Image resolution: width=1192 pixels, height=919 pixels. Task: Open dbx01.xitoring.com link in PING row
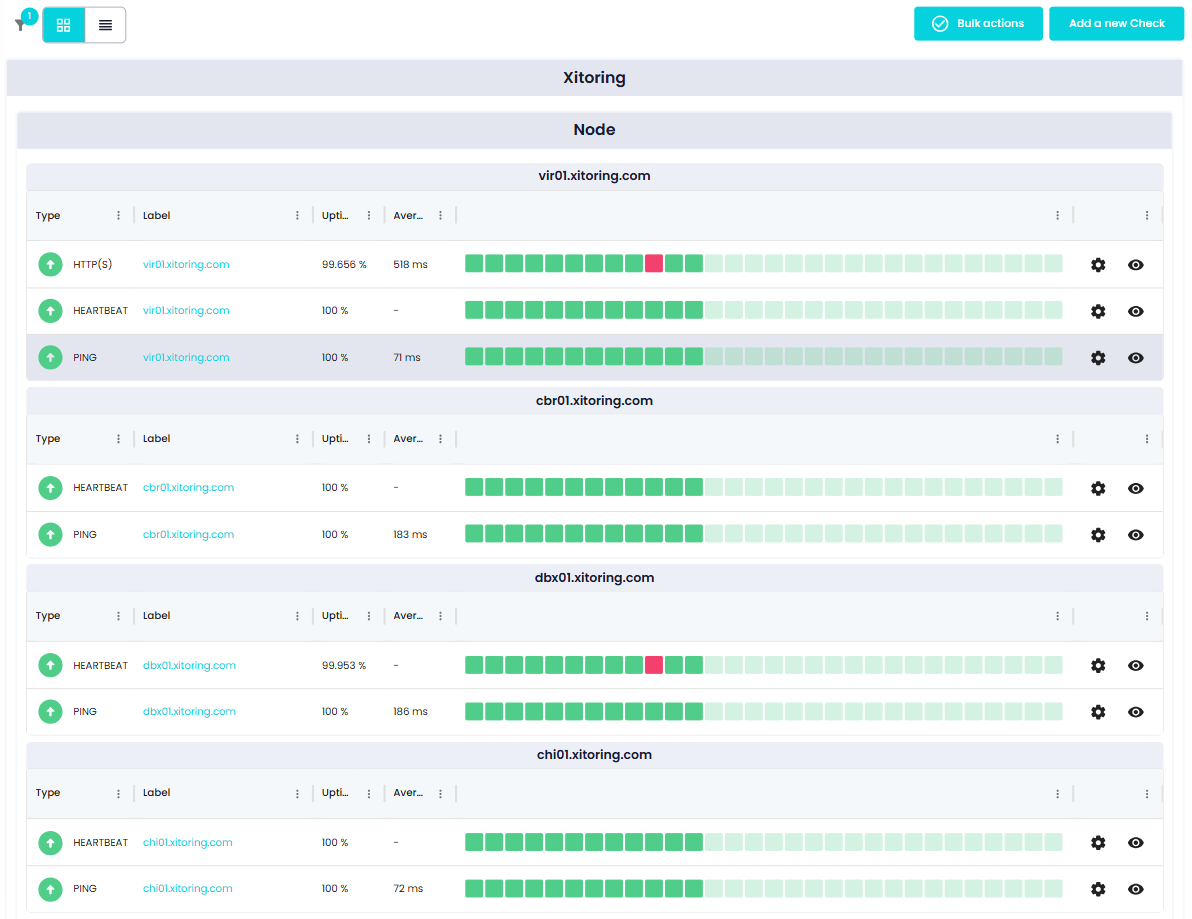click(189, 711)
